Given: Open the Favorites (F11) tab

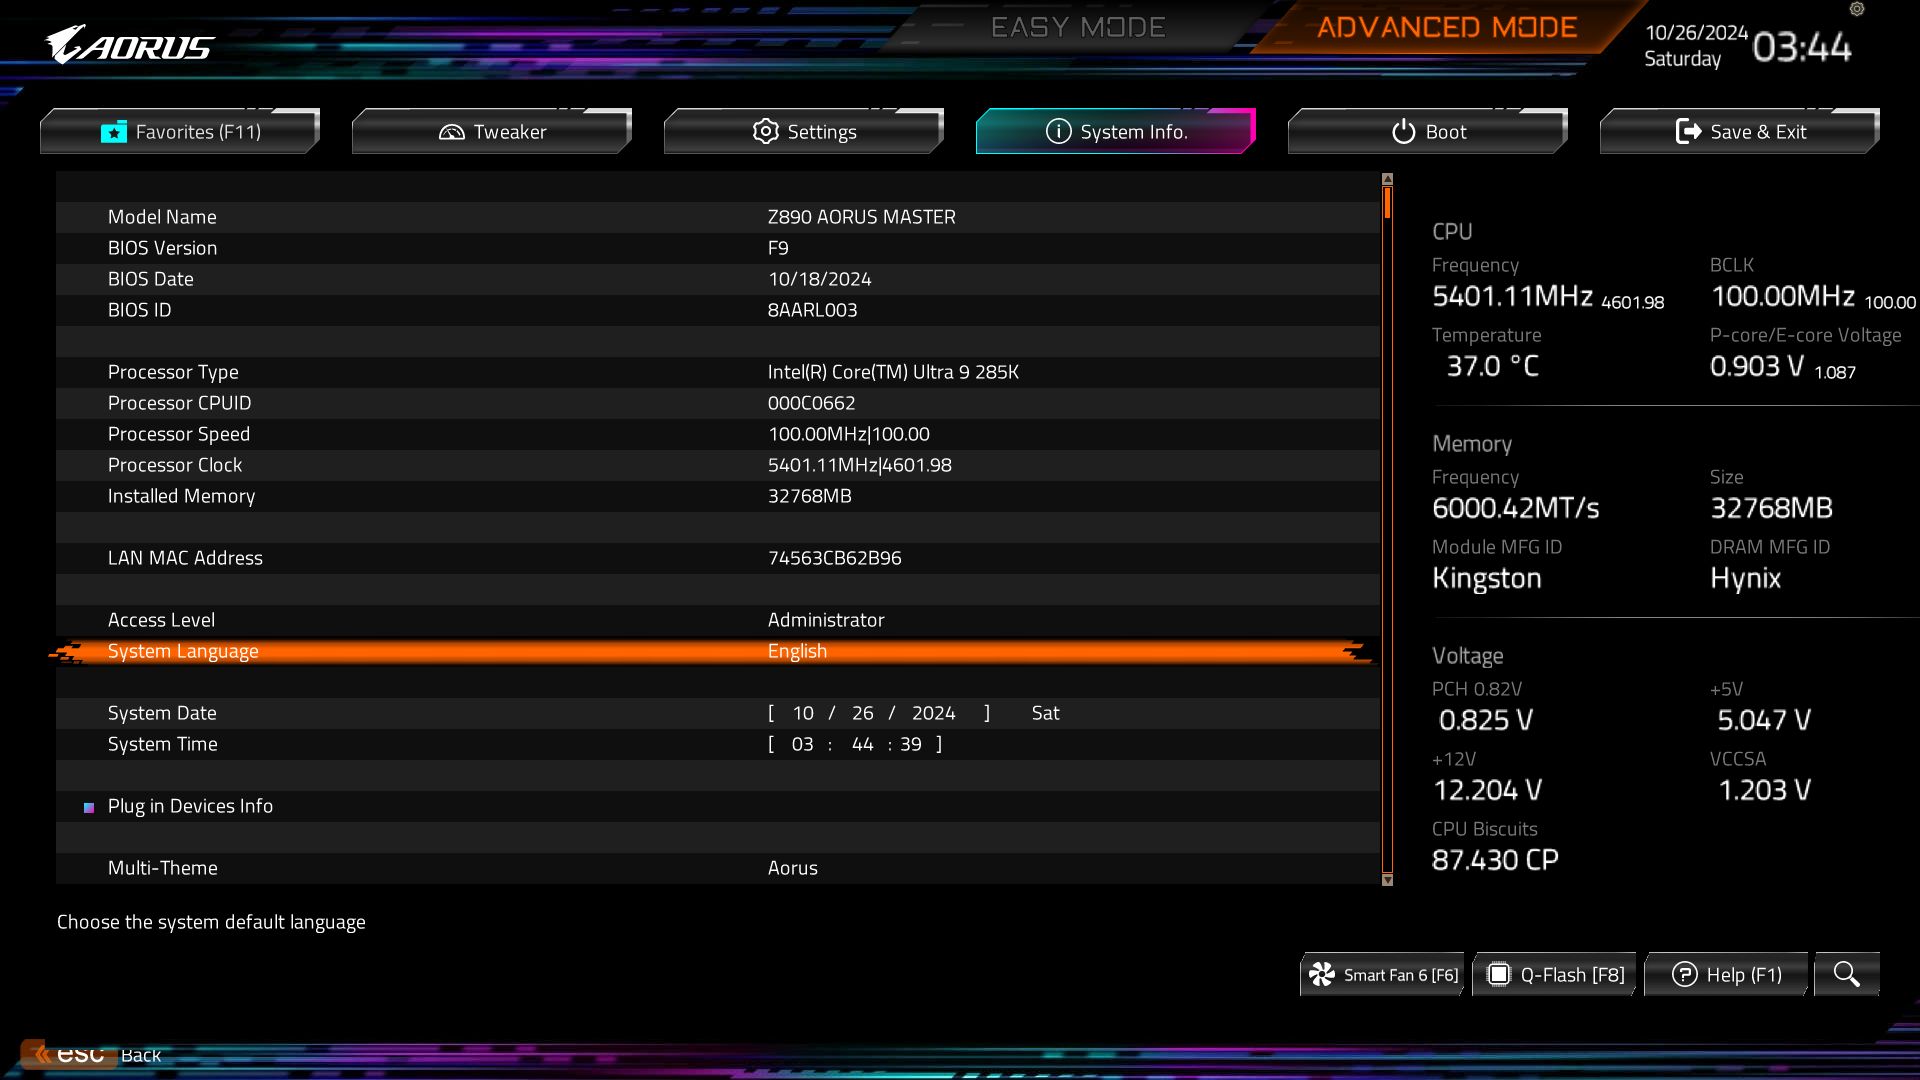Looking at the screenshot, I should pos(180,131).
